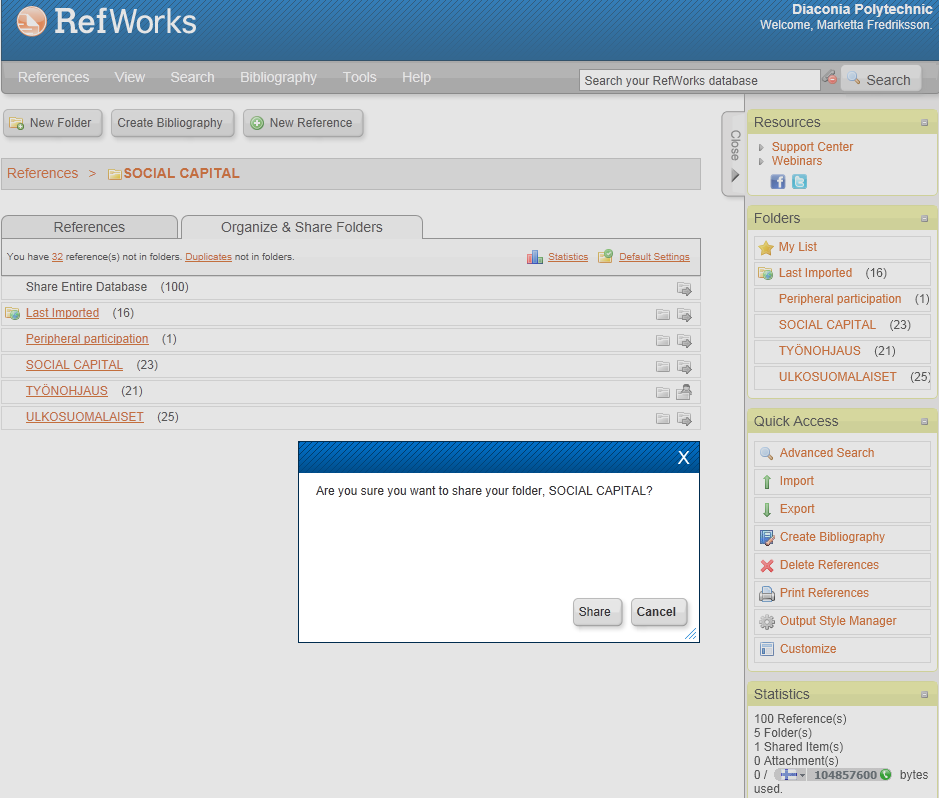Click the Default Settings folder icon

click(605, 256)
